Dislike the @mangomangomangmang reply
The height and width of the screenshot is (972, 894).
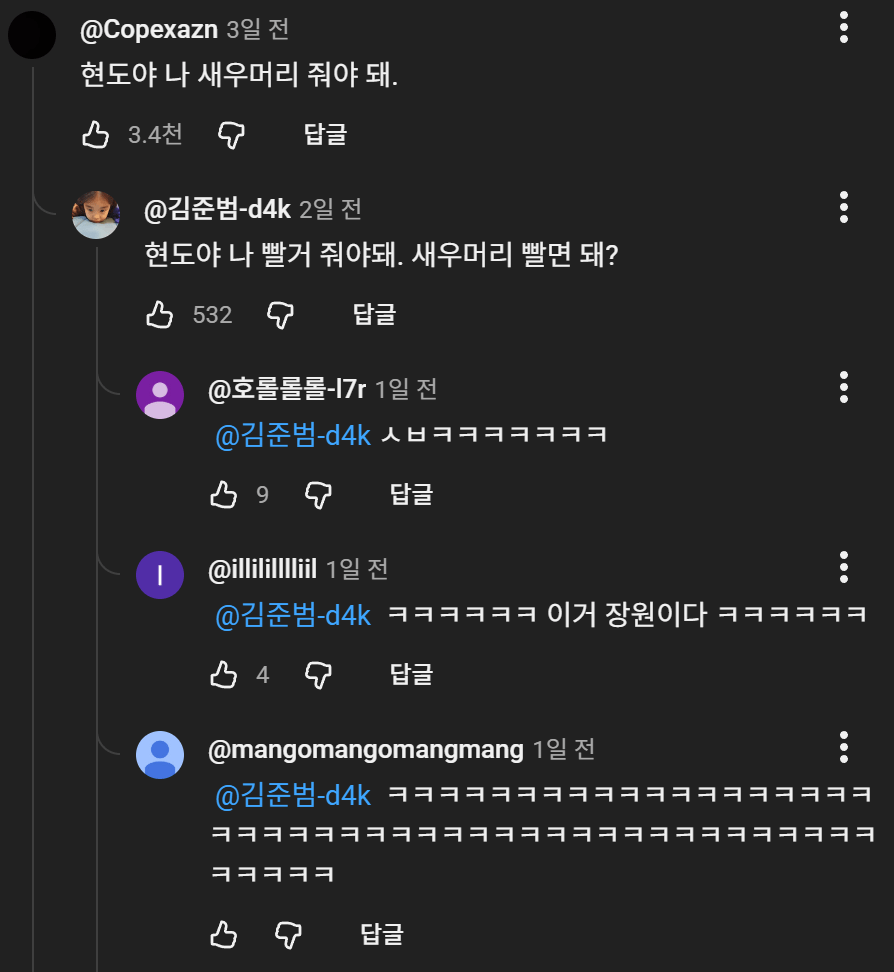coord(288,935)
